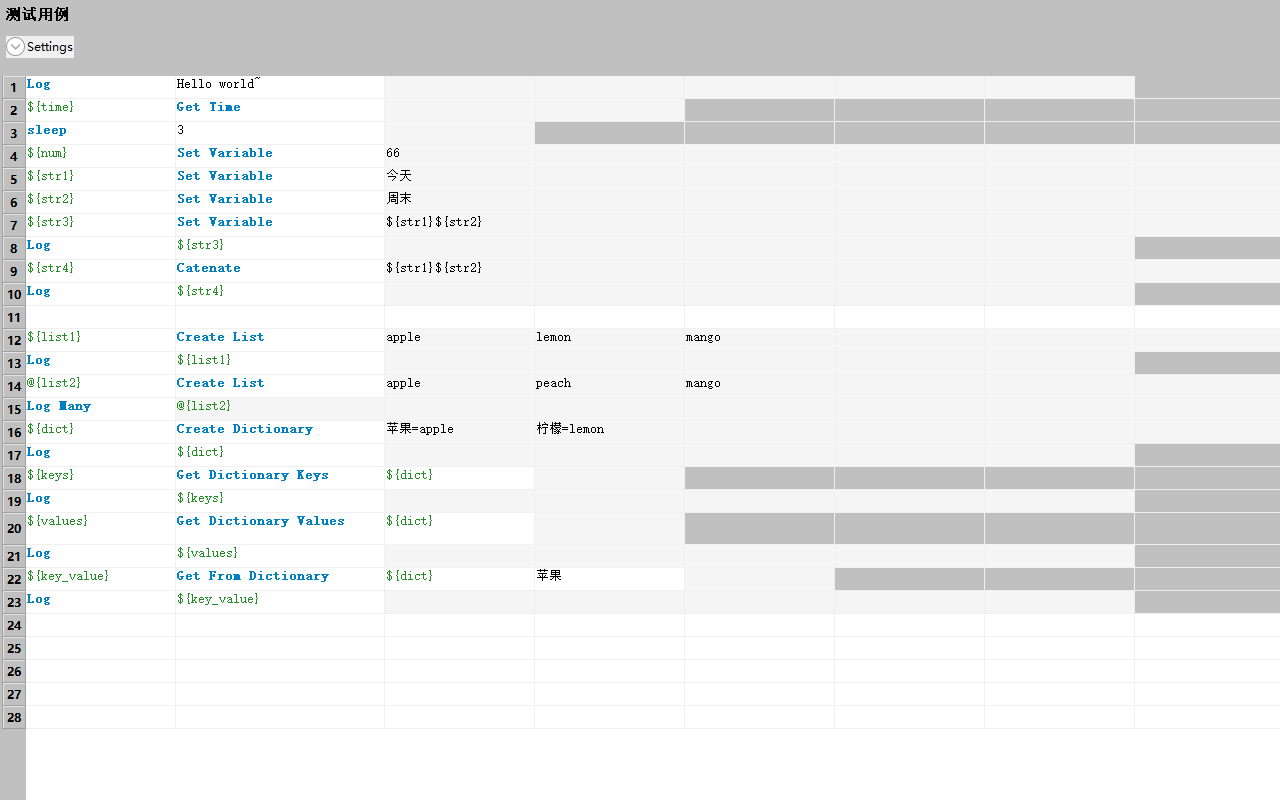
Task: Select row header 1
Action: 14,88
